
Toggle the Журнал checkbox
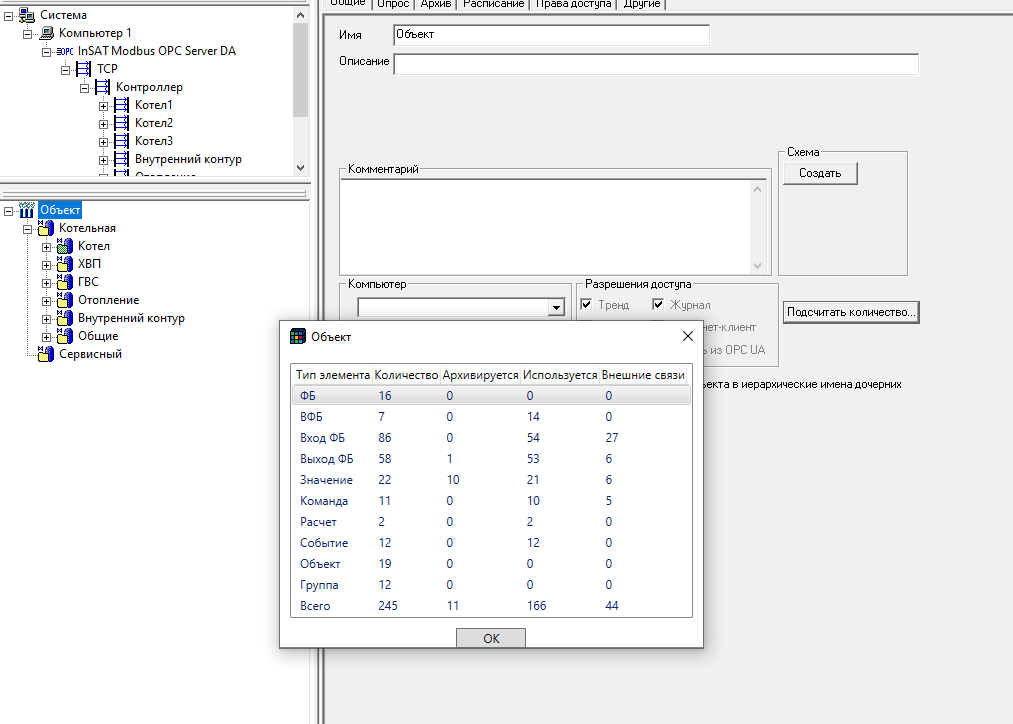(x=658, y=304)
